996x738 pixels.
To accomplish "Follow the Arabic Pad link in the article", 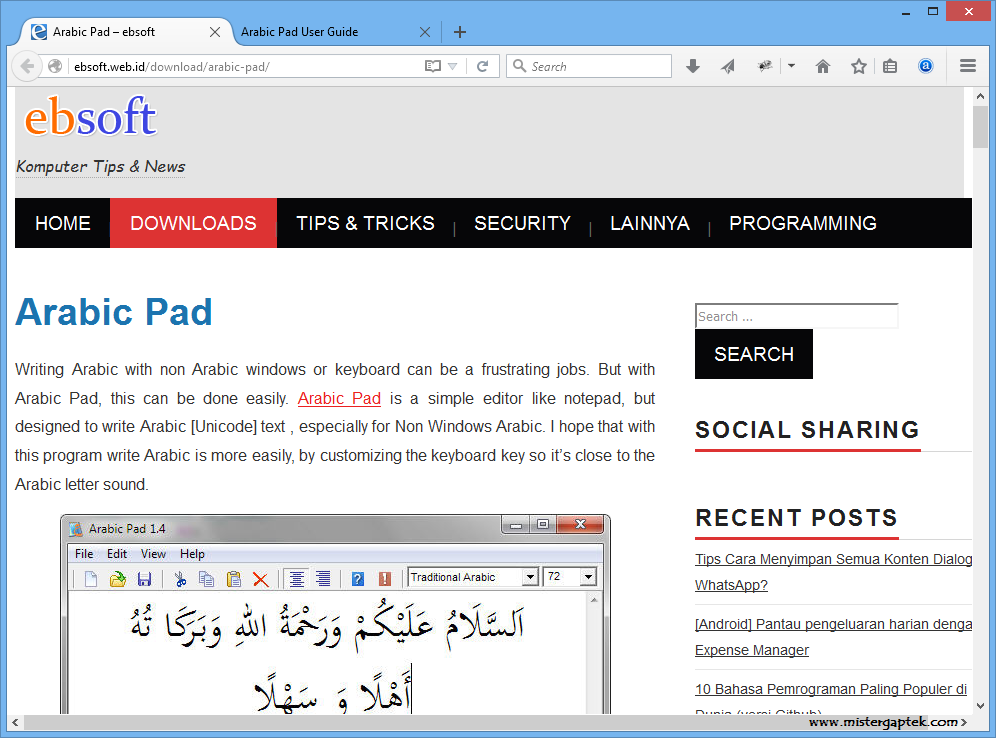I will (339, 398).
